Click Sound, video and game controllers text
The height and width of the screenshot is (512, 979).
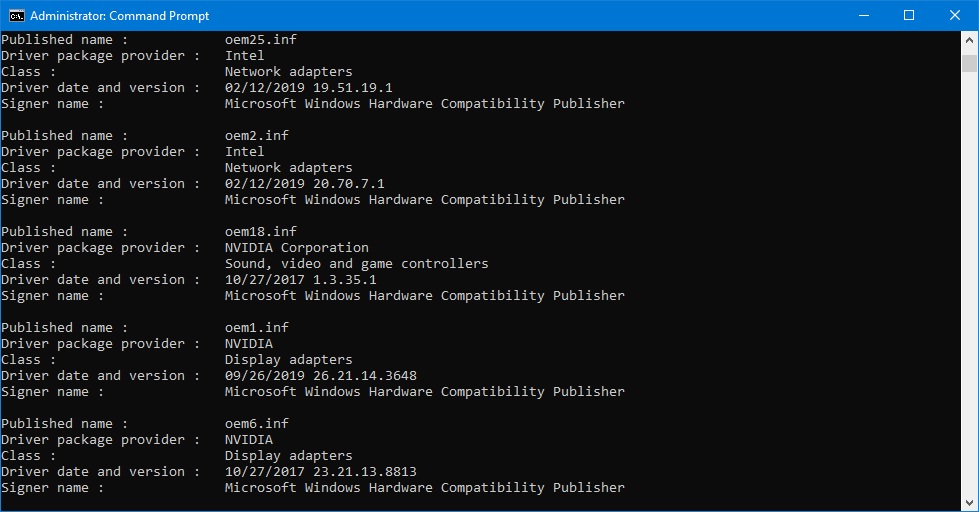point(357,264)
